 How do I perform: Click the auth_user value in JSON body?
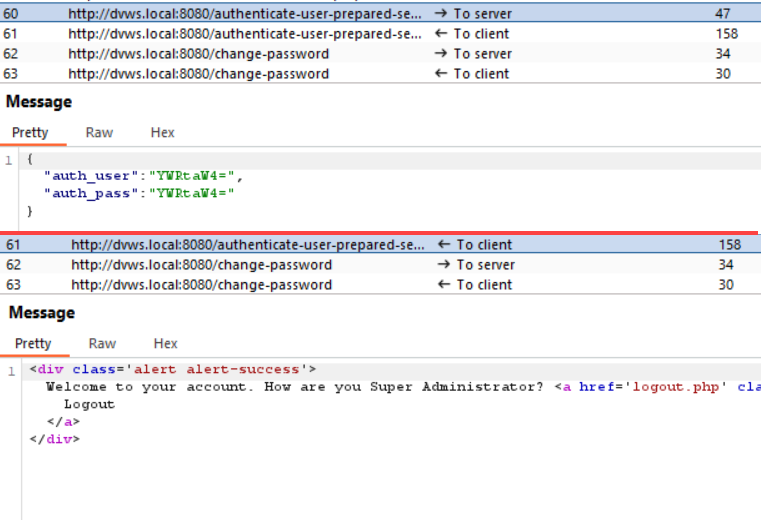192,176
